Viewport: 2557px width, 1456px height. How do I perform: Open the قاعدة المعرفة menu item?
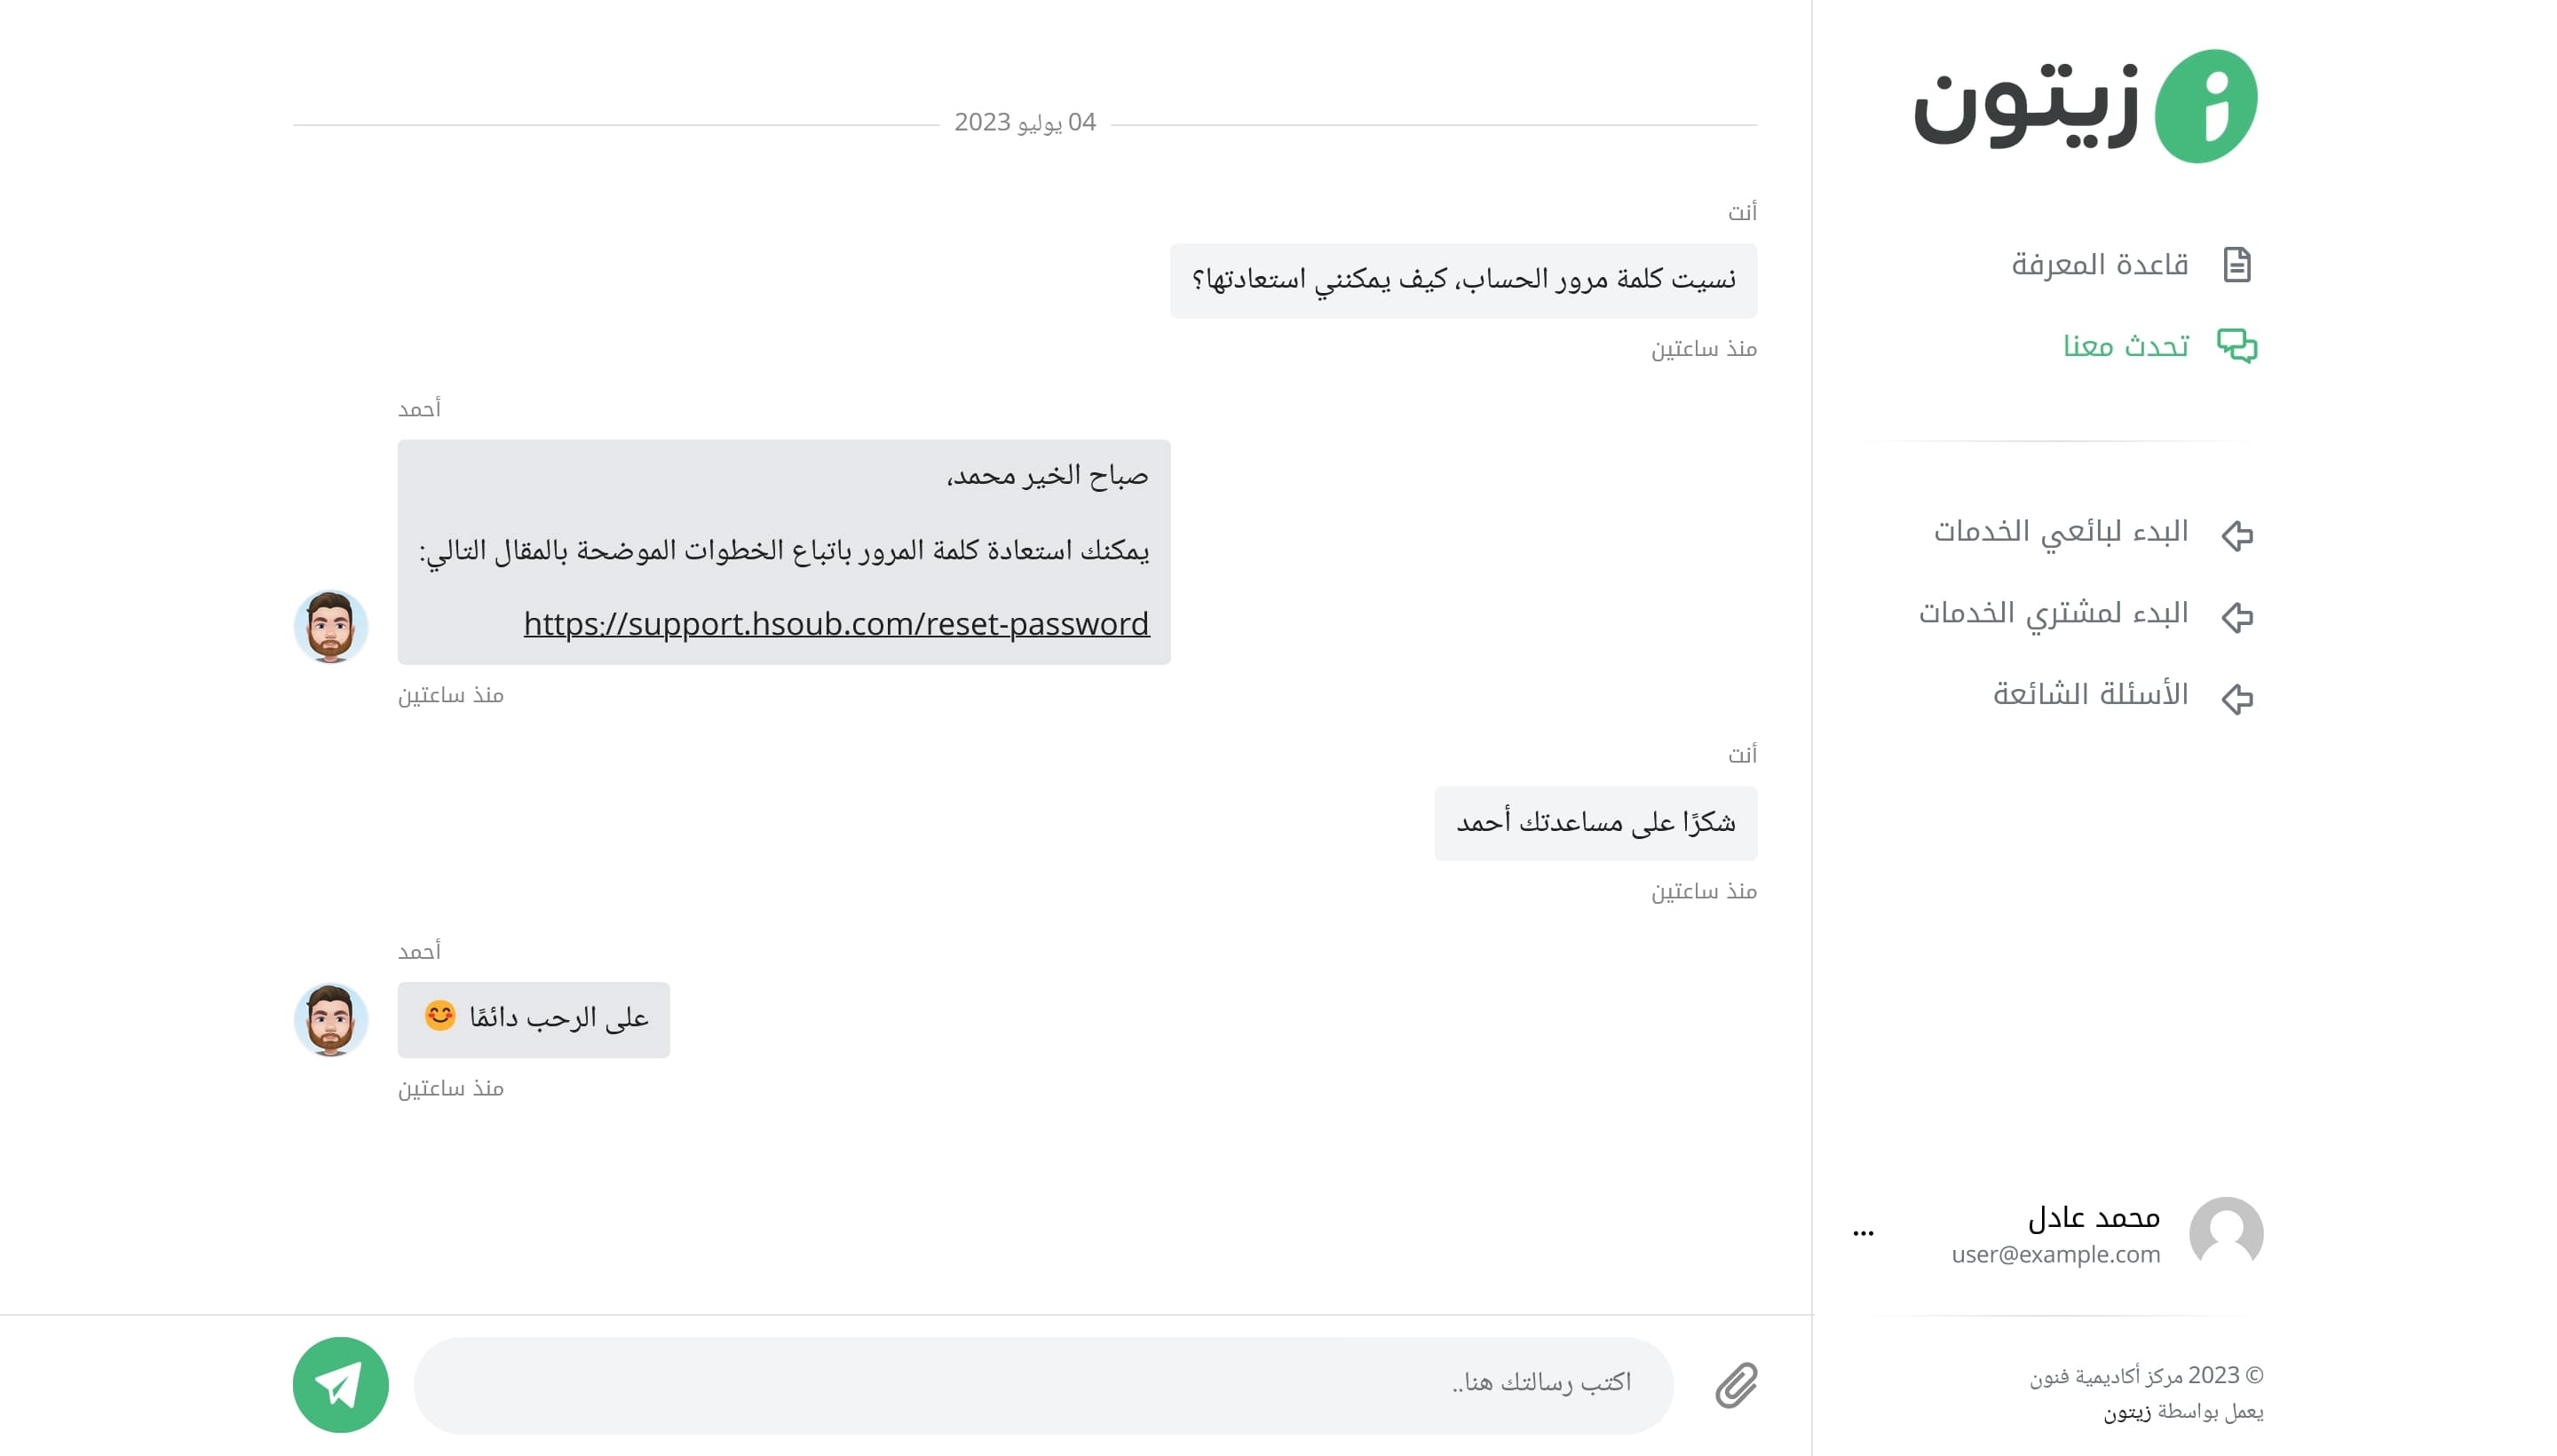[2099, 265]
